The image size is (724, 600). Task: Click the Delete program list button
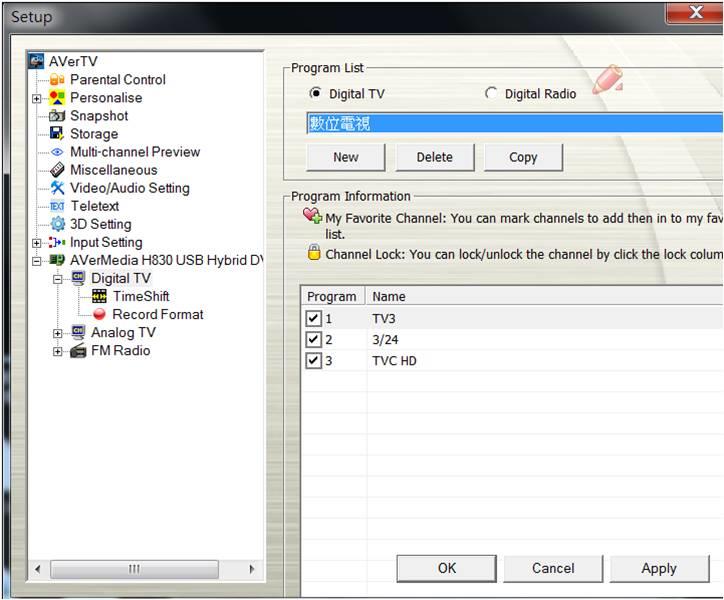434,157
